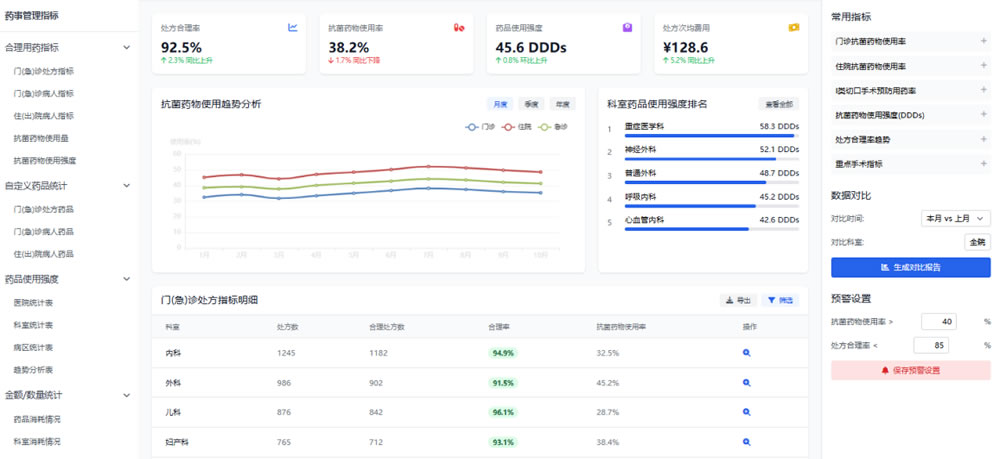
Task: Click 普通外科 in the ranking list
Action: (x=640, y=173)
